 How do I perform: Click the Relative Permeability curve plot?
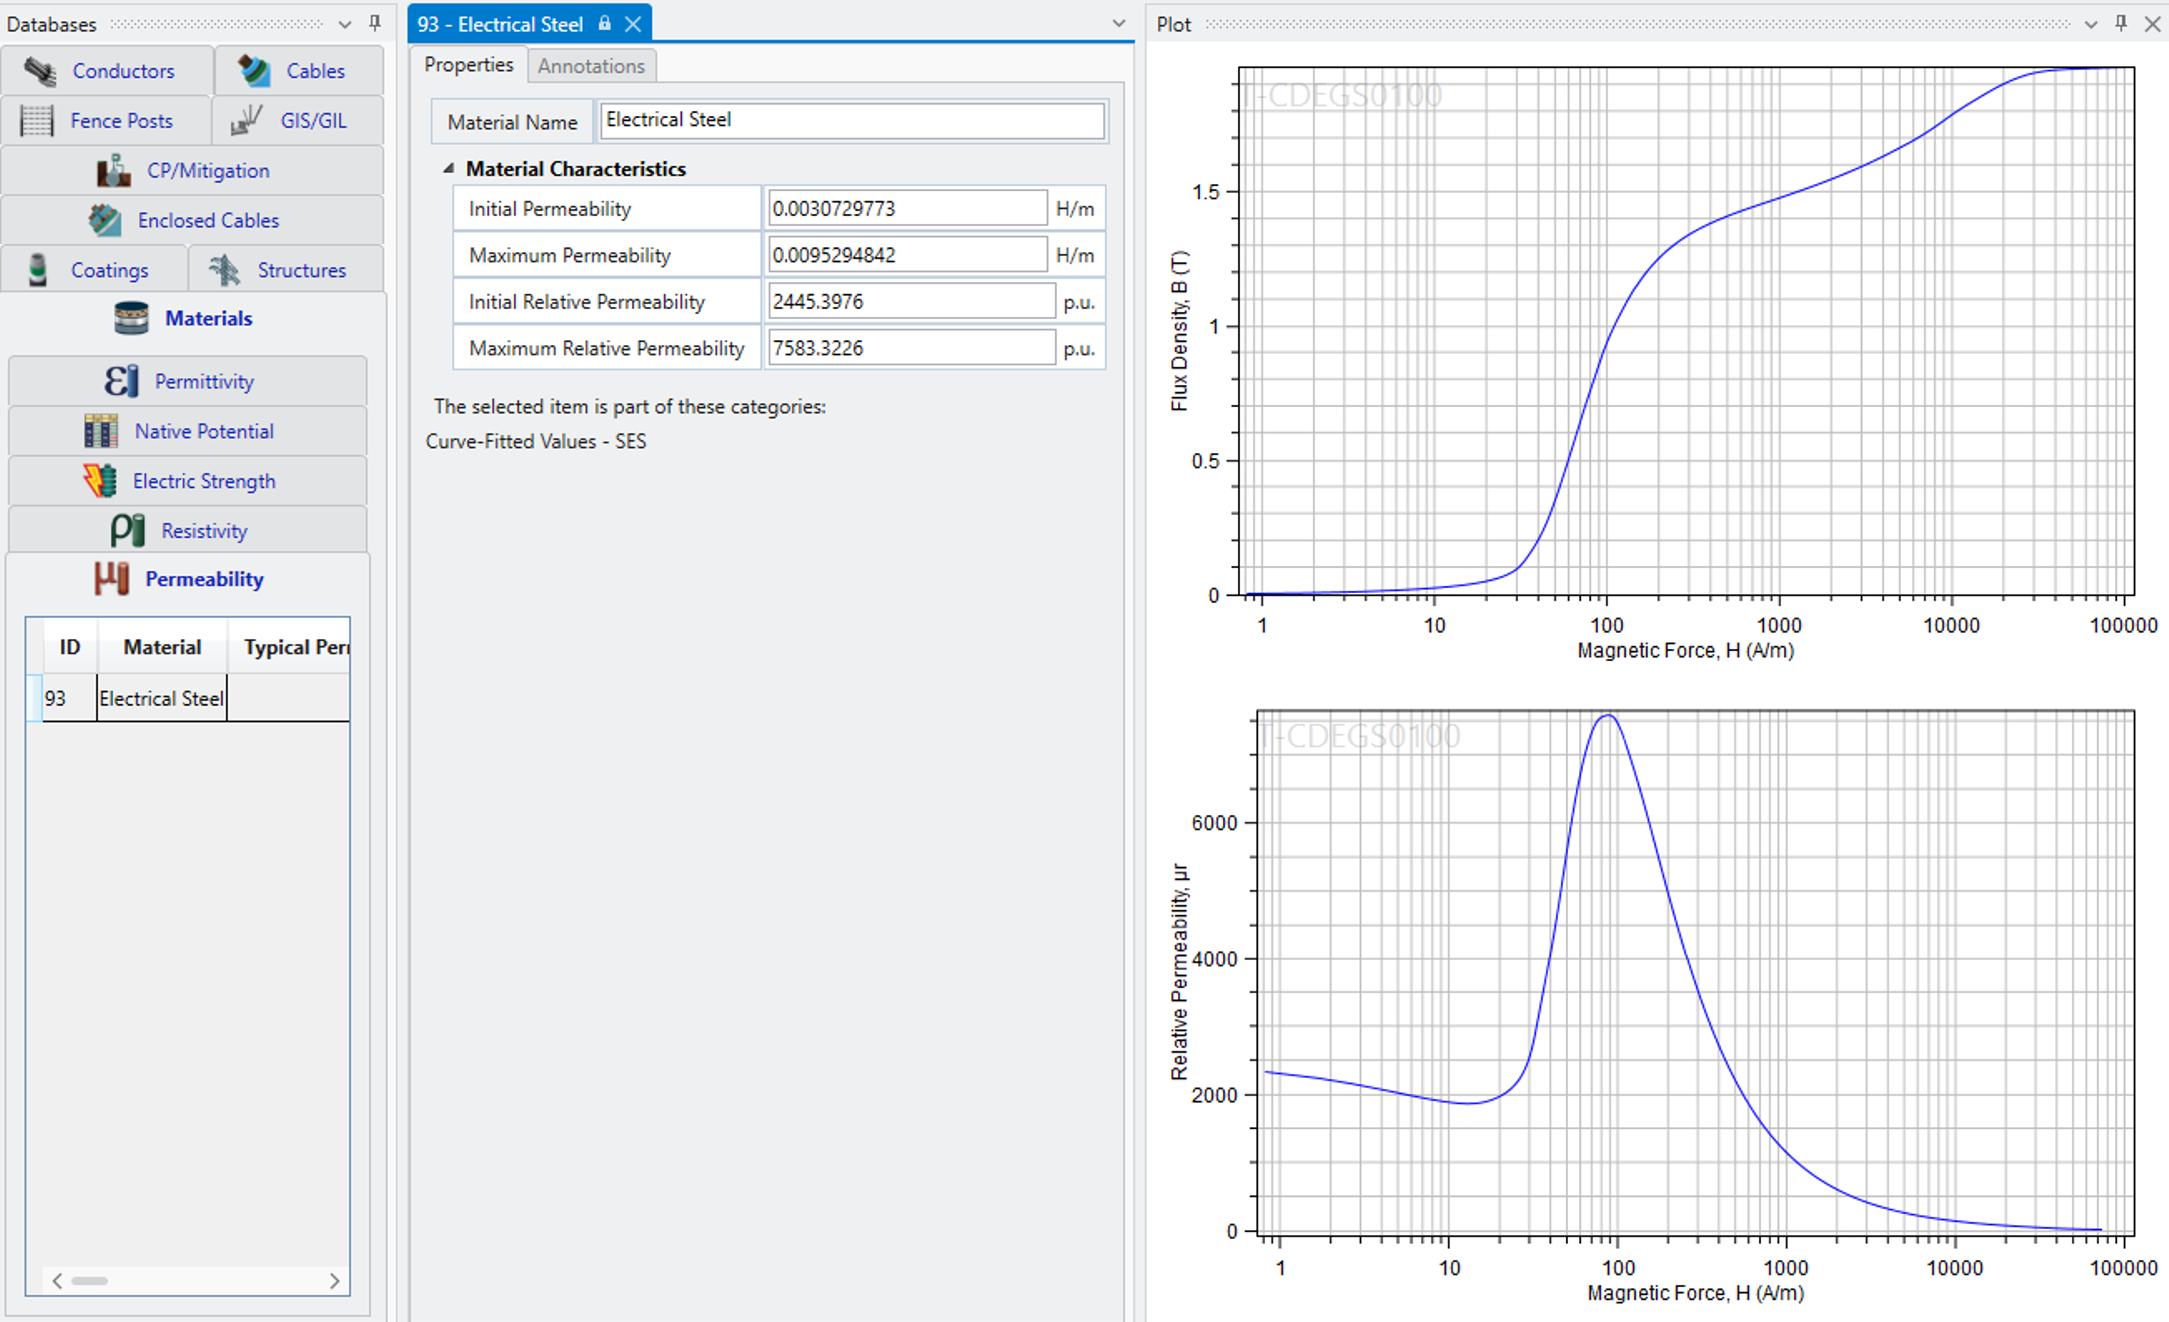pyautogui.click(x=1695, y=971)
